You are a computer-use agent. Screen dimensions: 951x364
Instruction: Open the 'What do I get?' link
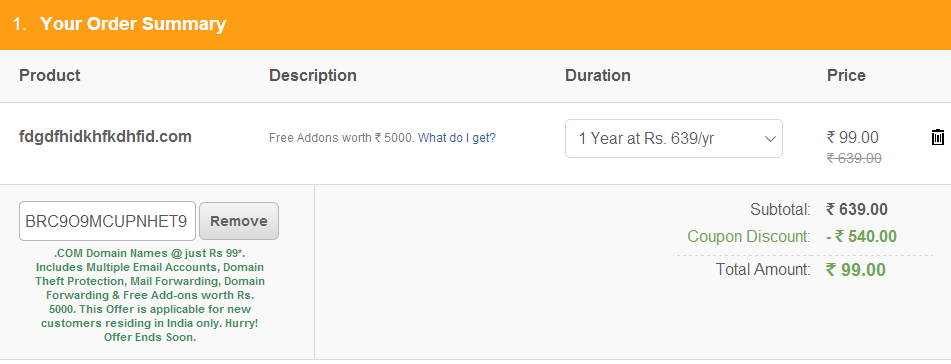(x=457, y=138)
